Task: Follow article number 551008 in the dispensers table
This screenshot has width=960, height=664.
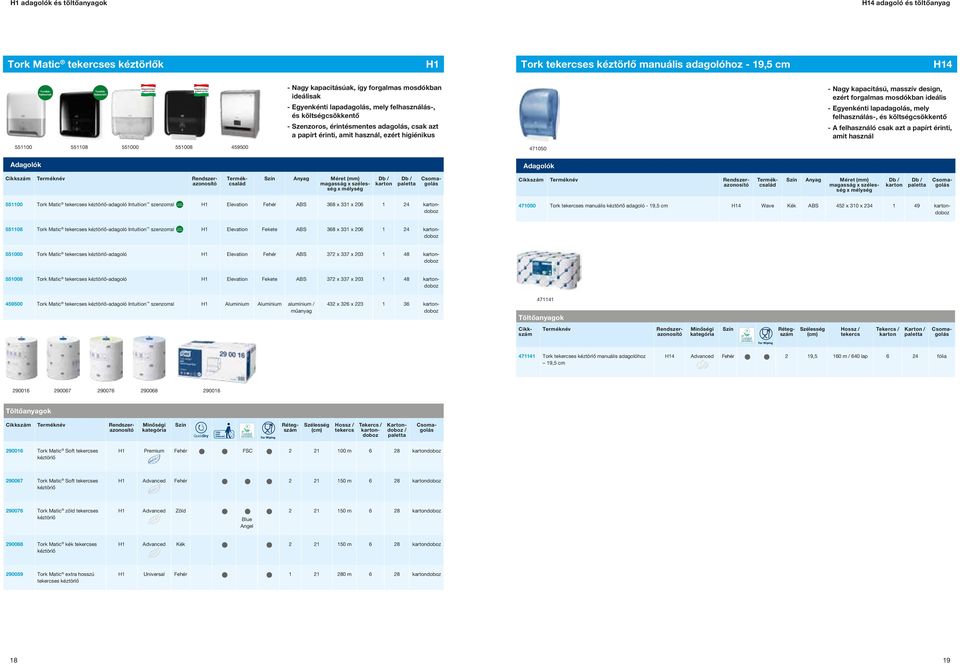Action: point(14,279)
